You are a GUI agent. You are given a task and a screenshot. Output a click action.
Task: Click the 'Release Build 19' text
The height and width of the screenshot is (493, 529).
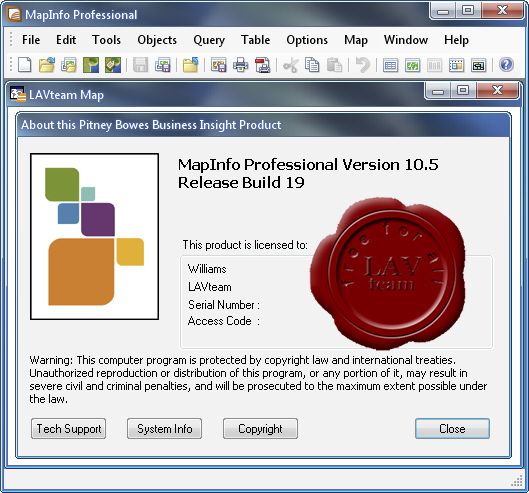coord(241,183)
